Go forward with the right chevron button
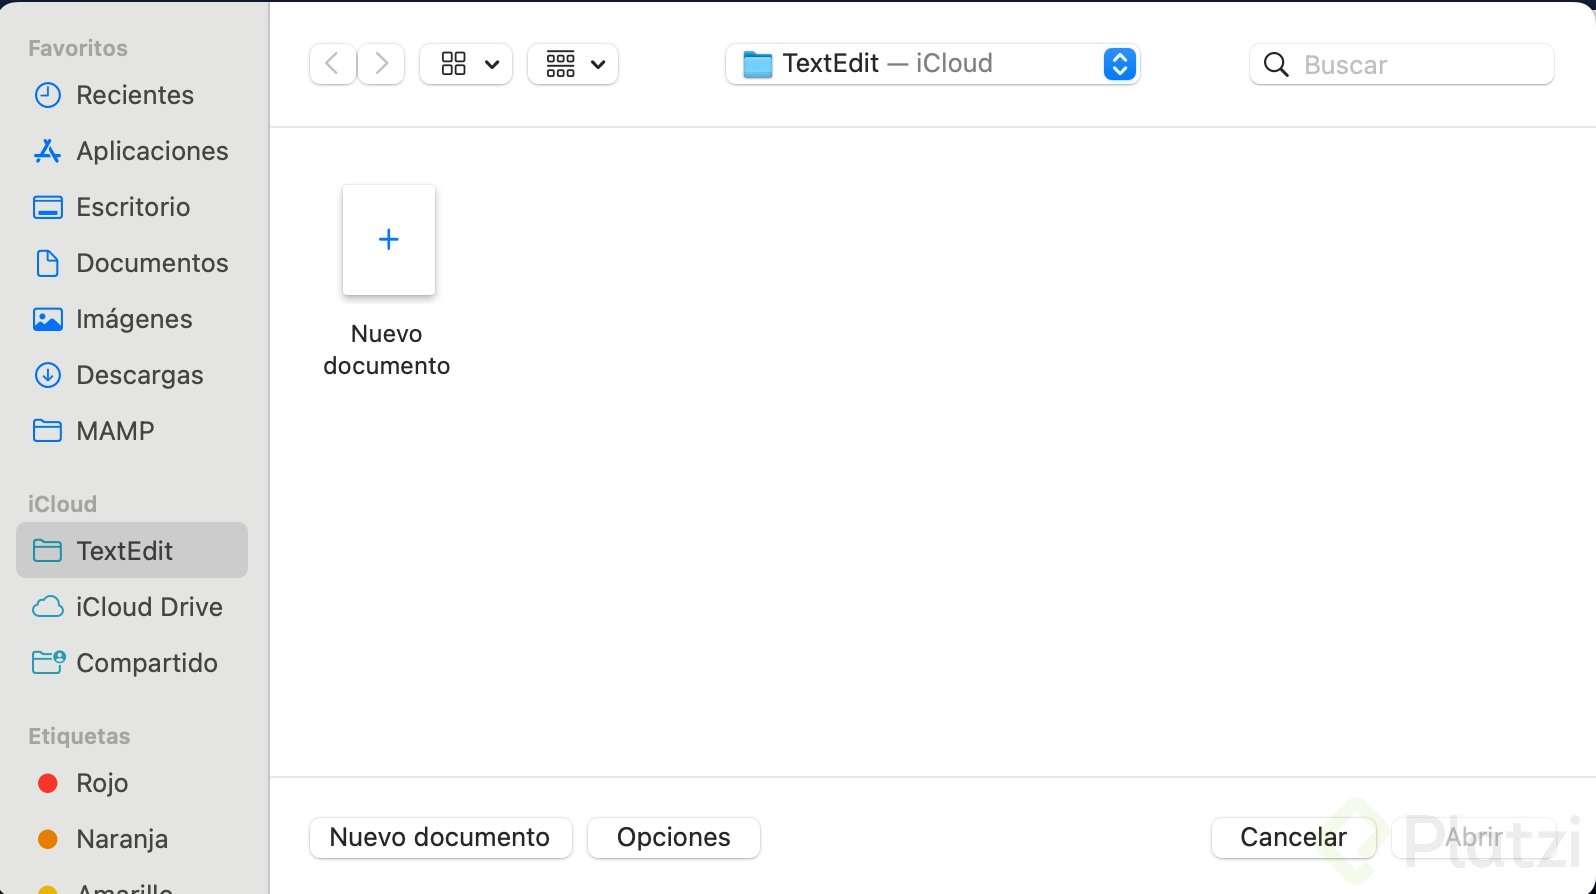The image size is (1596, 894). point(381,64)
